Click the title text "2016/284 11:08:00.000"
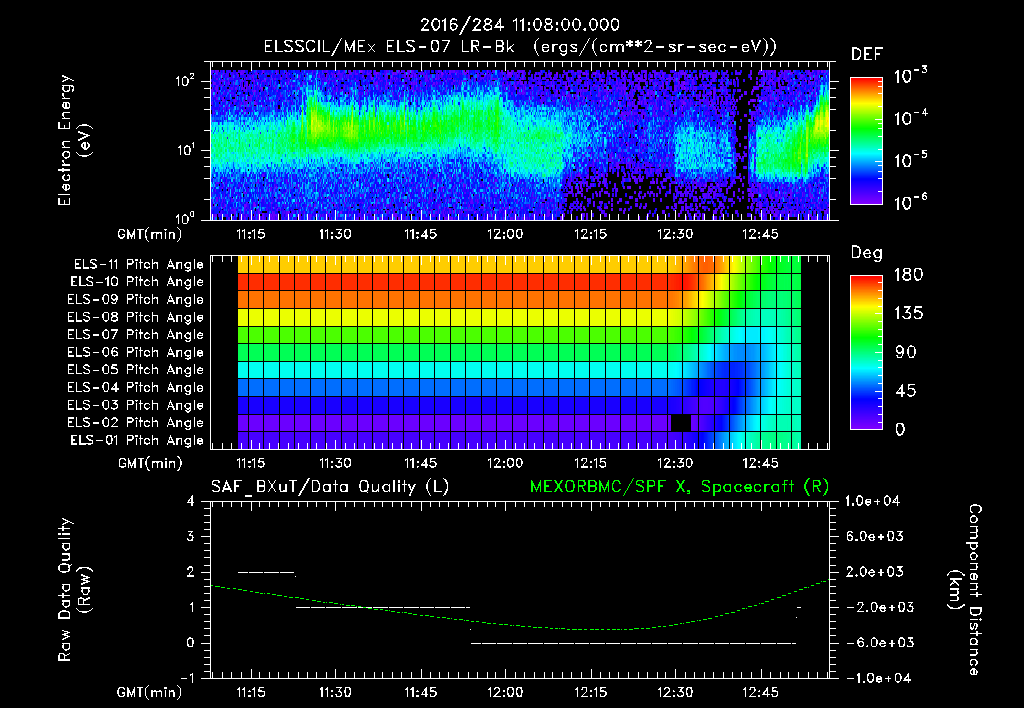The width and height of the screenshot is (1024, 708). pos(519,25)
